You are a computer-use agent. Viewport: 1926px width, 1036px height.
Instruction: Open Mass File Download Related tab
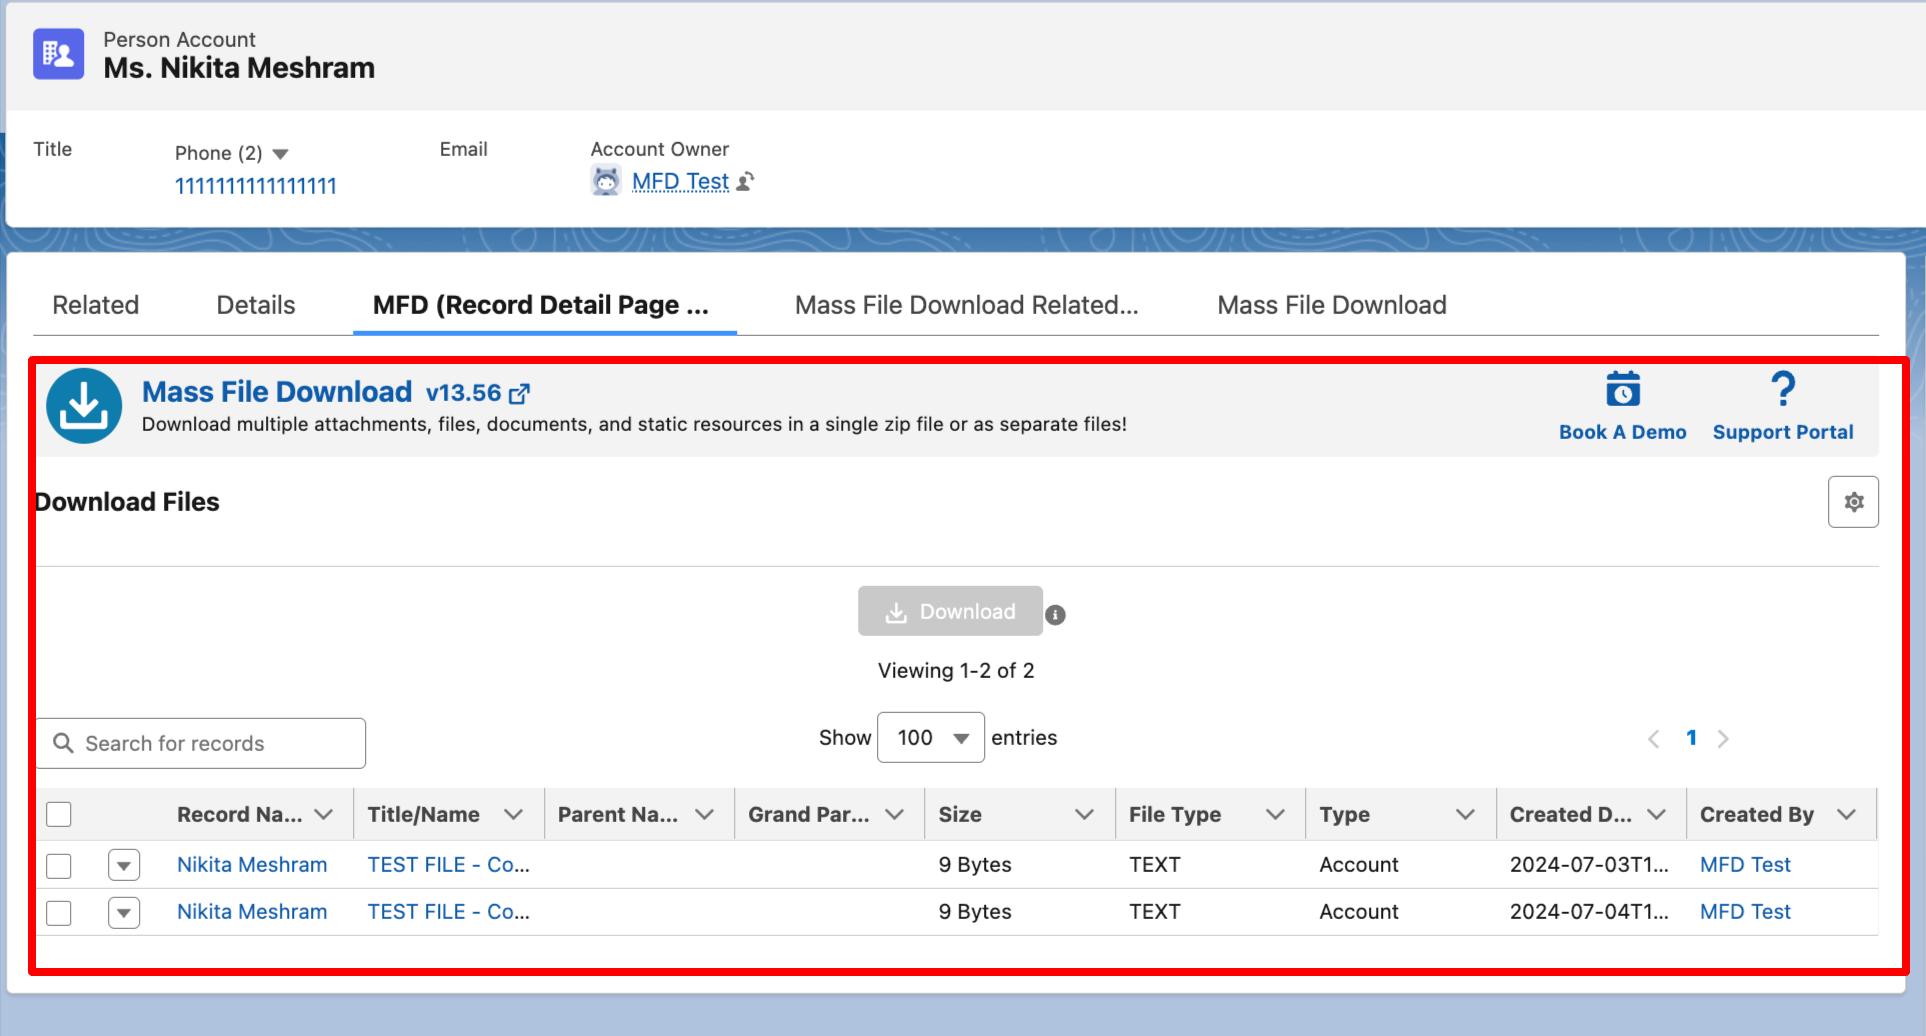click(x=967, y=305)
